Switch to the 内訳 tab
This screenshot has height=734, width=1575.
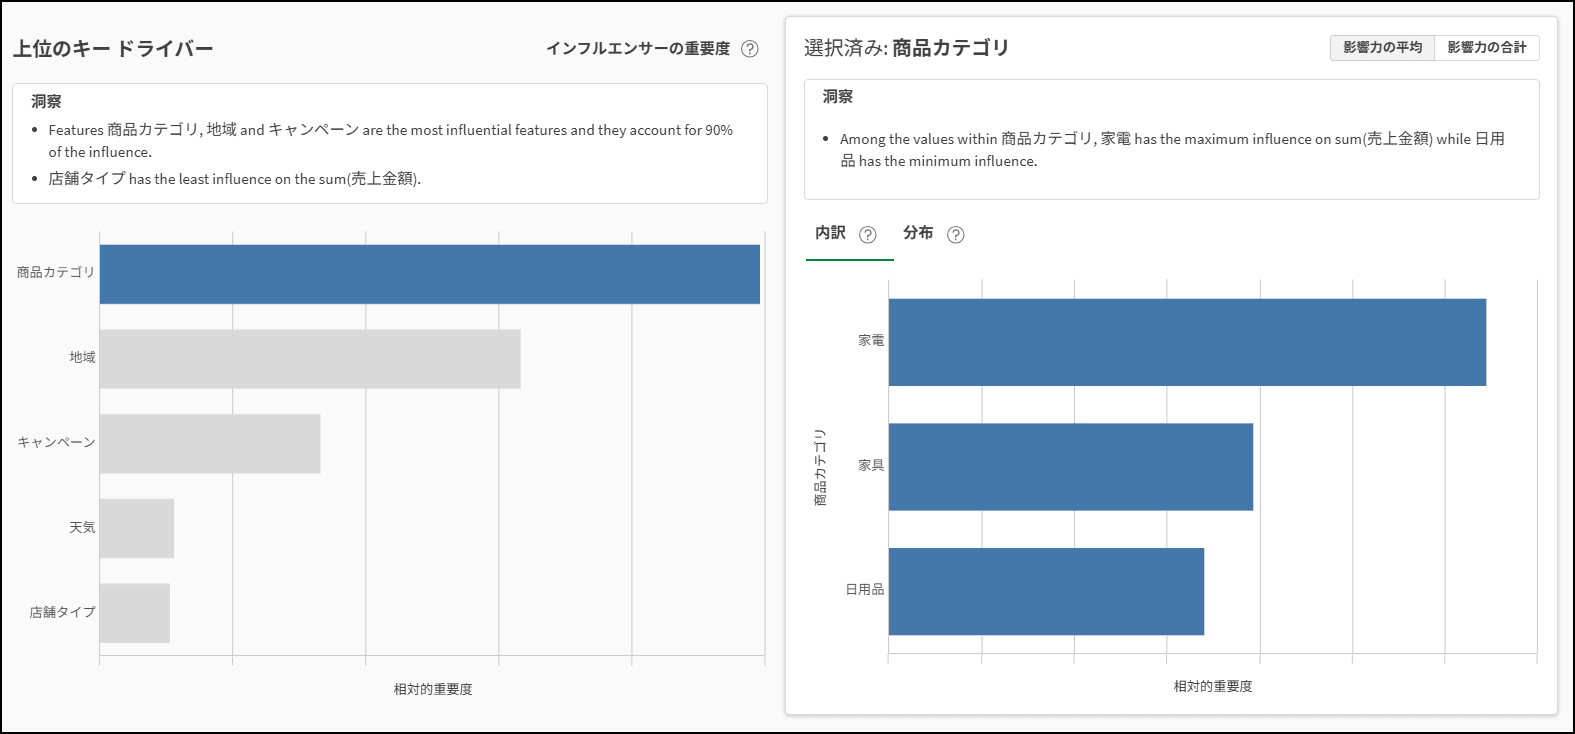tap(830, 233)
